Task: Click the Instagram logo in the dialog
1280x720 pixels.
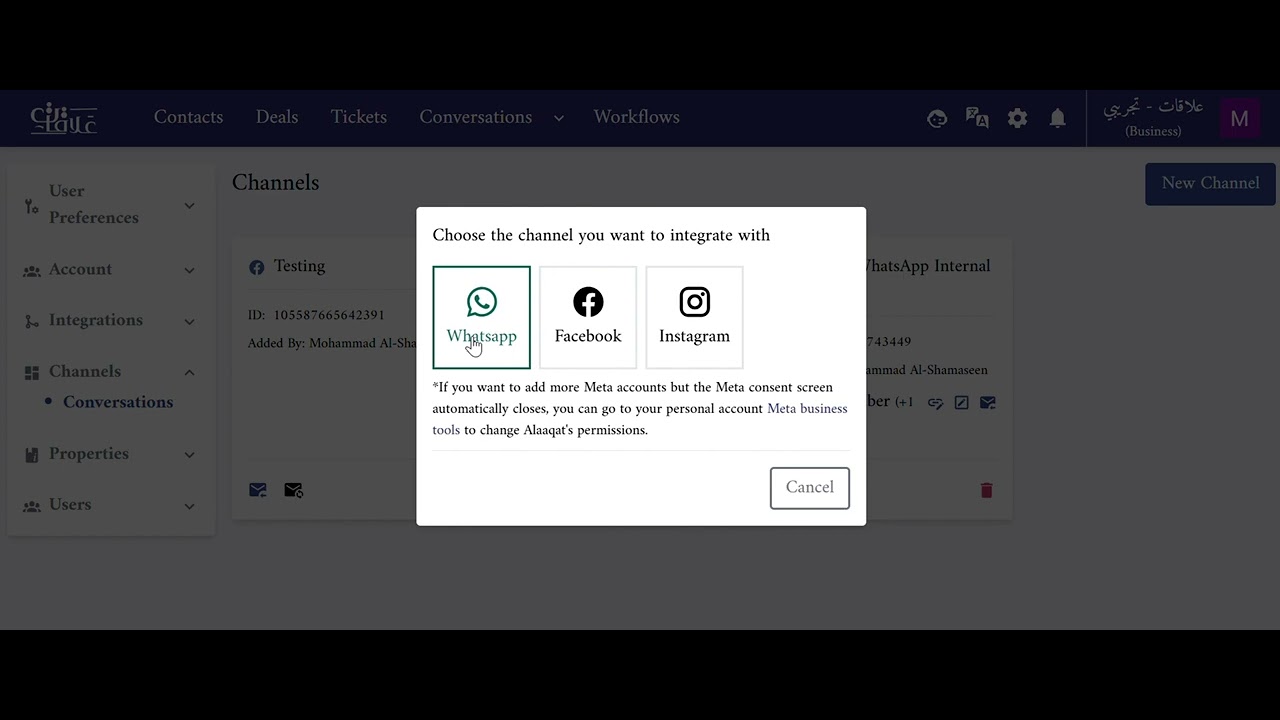Action: pyautogui.click(x=694, y=302)
